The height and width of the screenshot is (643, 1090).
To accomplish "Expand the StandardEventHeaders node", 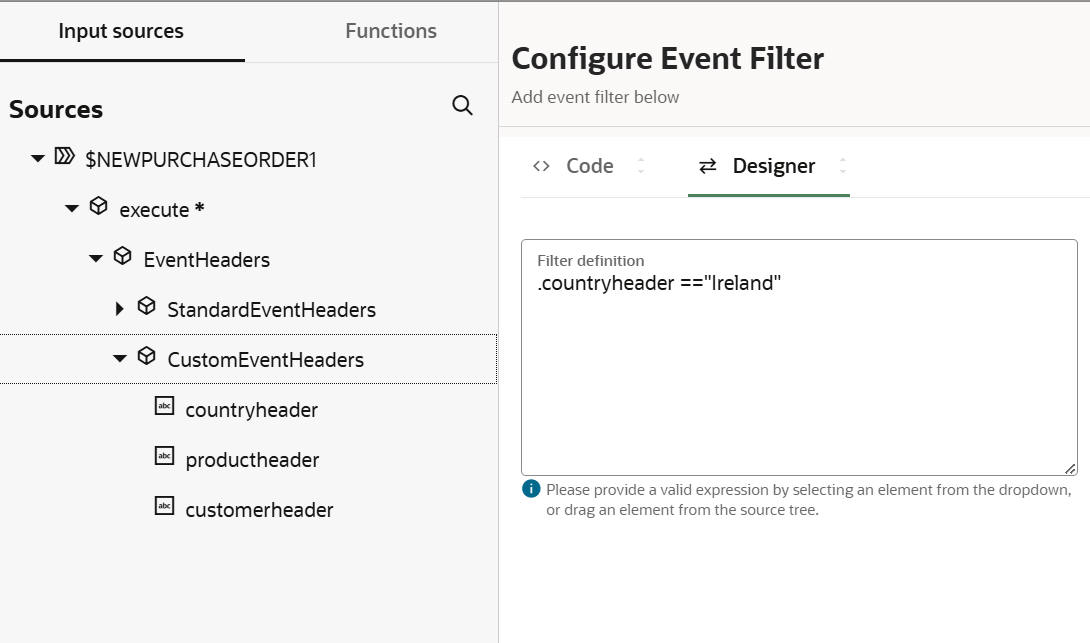I will [120, 309].
